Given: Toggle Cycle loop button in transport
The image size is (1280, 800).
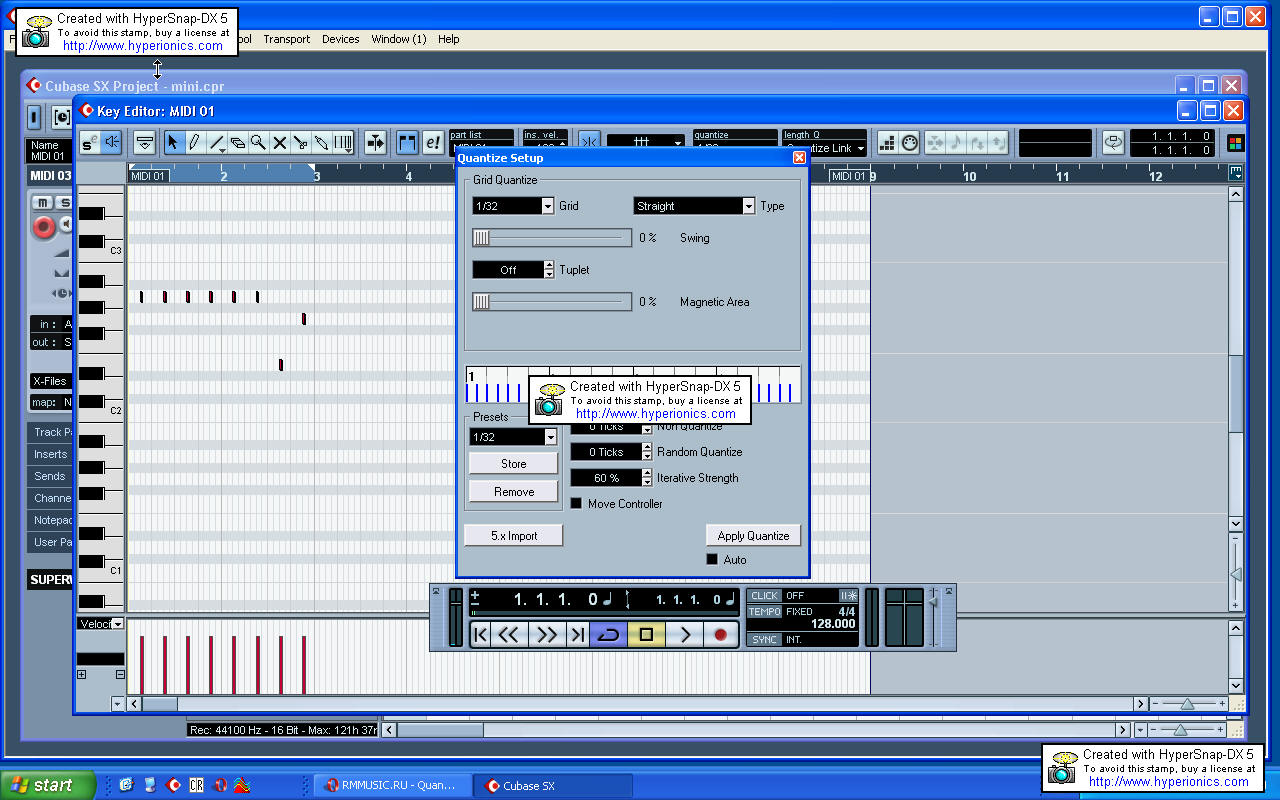Looking at the screenshot, I should tap(608, 634).
